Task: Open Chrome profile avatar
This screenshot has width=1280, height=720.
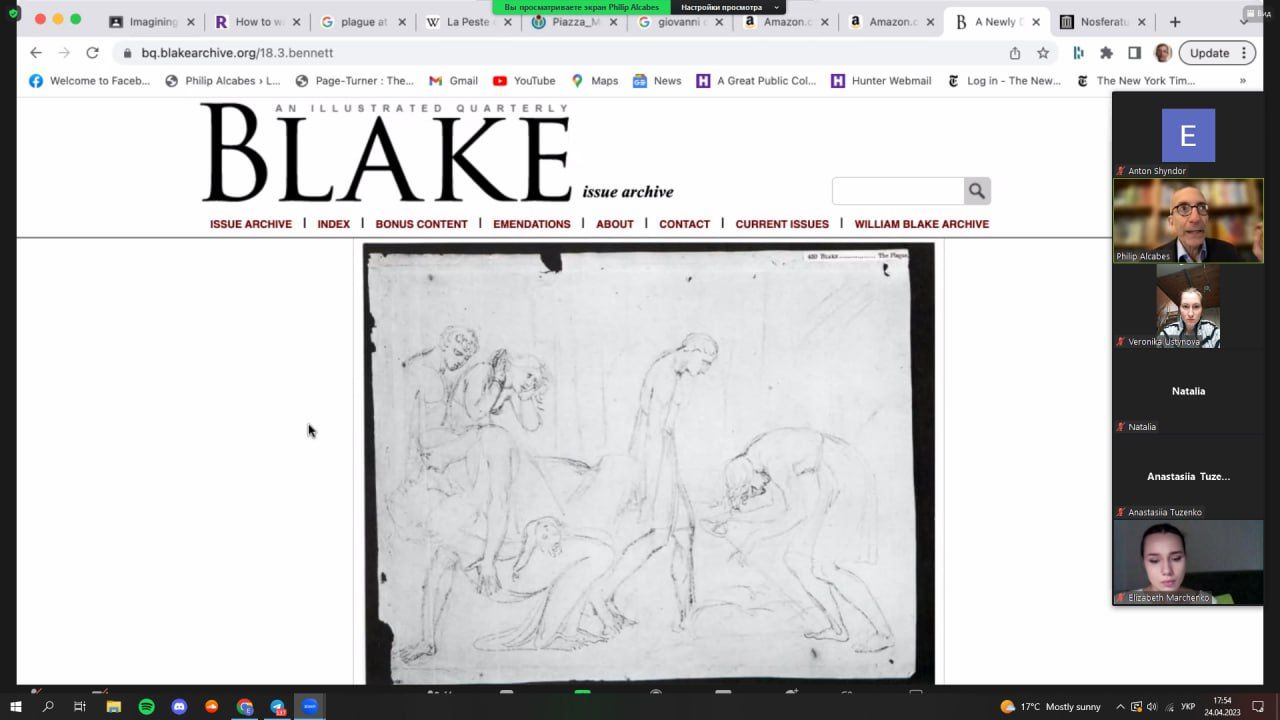Action: 1163,53
